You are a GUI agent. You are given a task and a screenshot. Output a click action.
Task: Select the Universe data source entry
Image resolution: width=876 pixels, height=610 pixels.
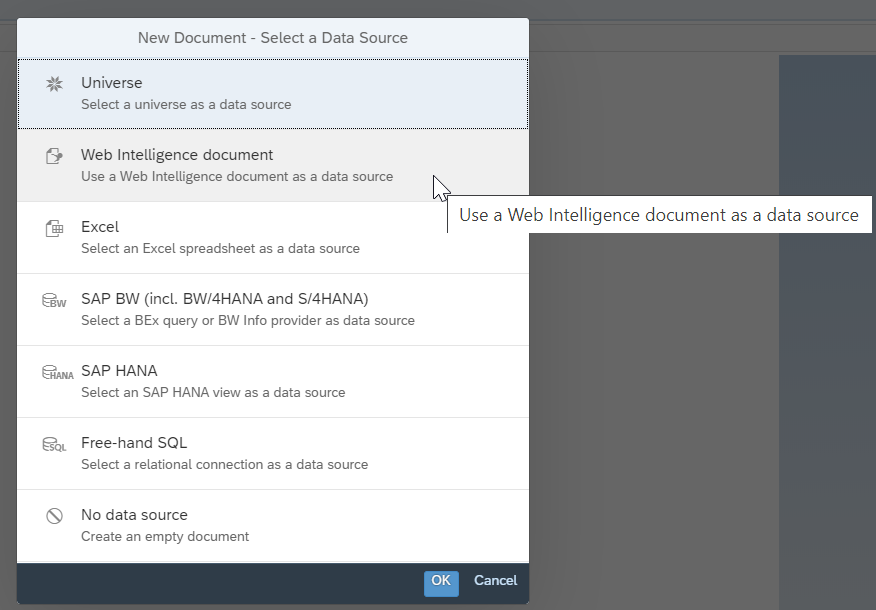272,92
